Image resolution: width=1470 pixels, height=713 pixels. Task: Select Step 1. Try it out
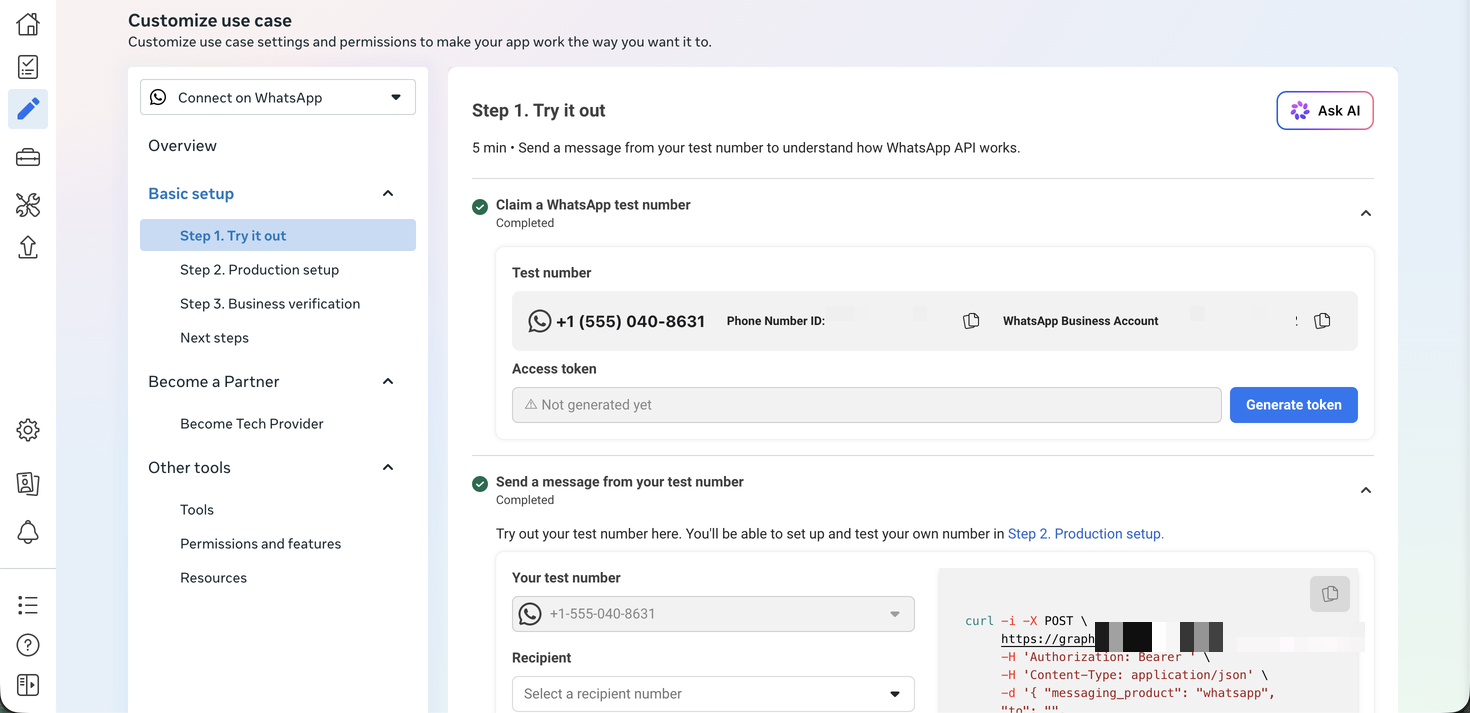click(x=278, y=236)
